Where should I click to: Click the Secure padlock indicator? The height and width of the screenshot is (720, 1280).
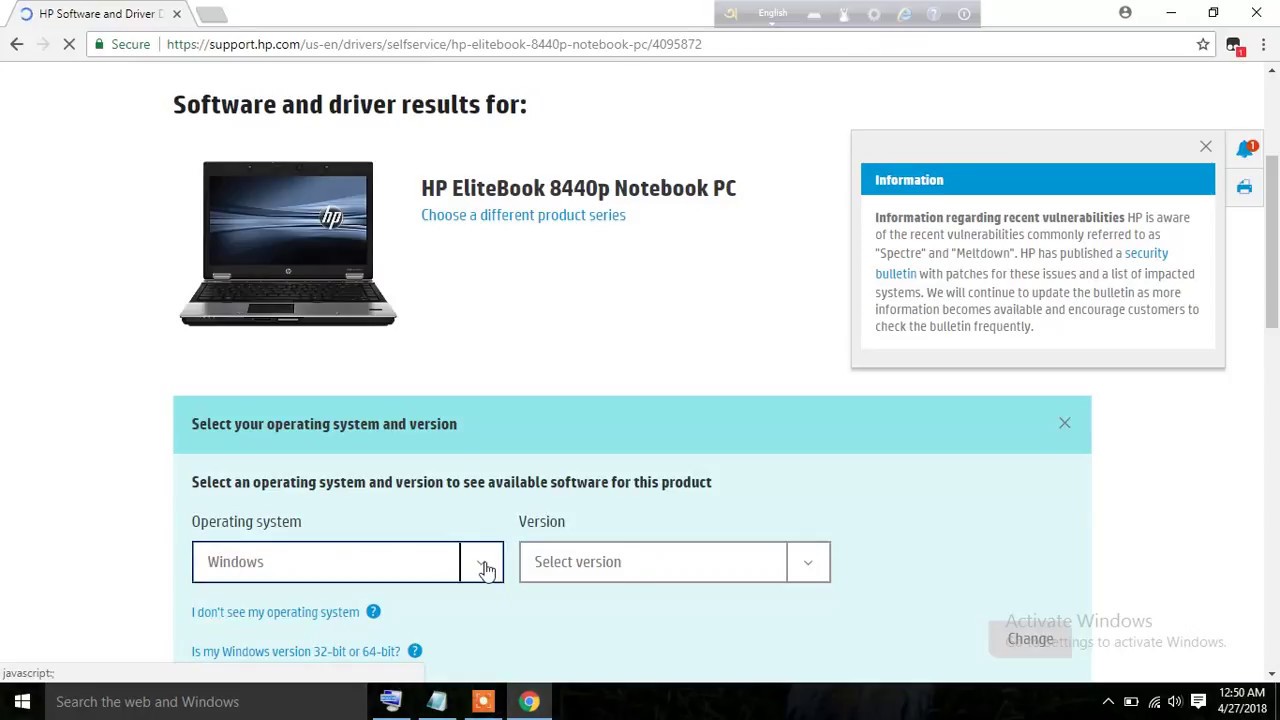tap(122, 44)
